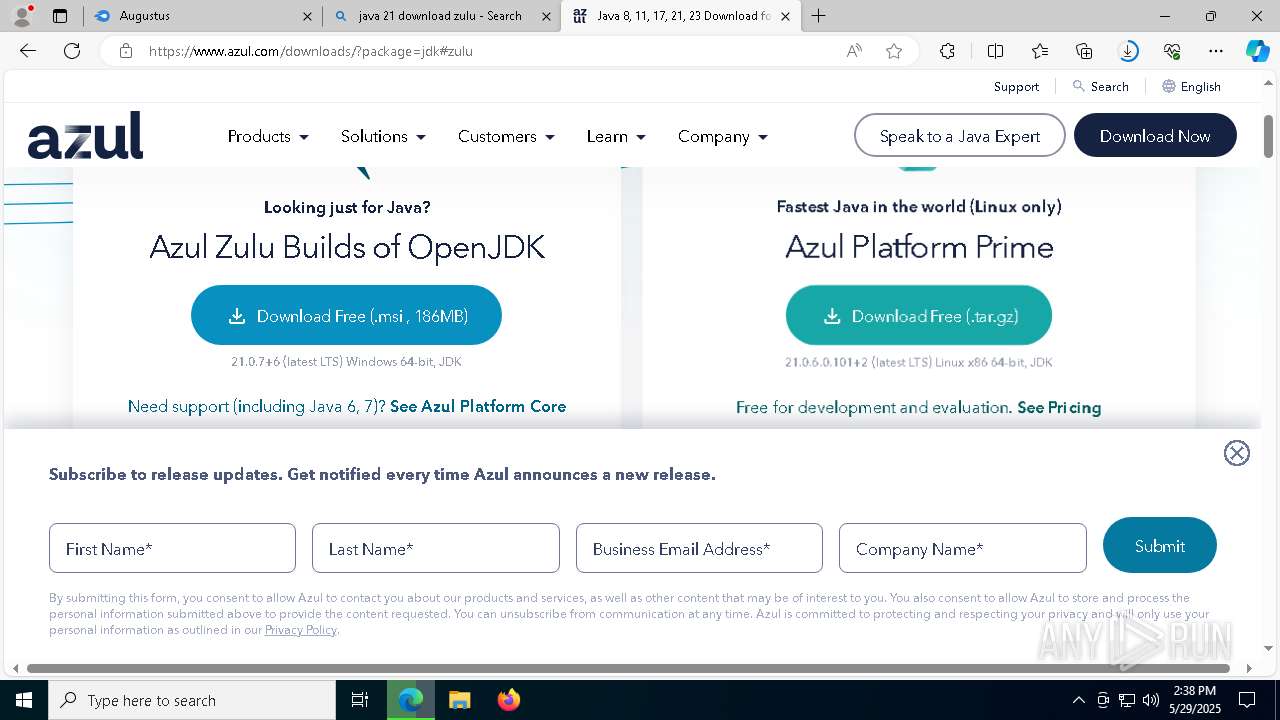Viewport: 1280px width, 720px height.
Task: Activate the Read aloud icon in address bar
Action: pos(854,51)
